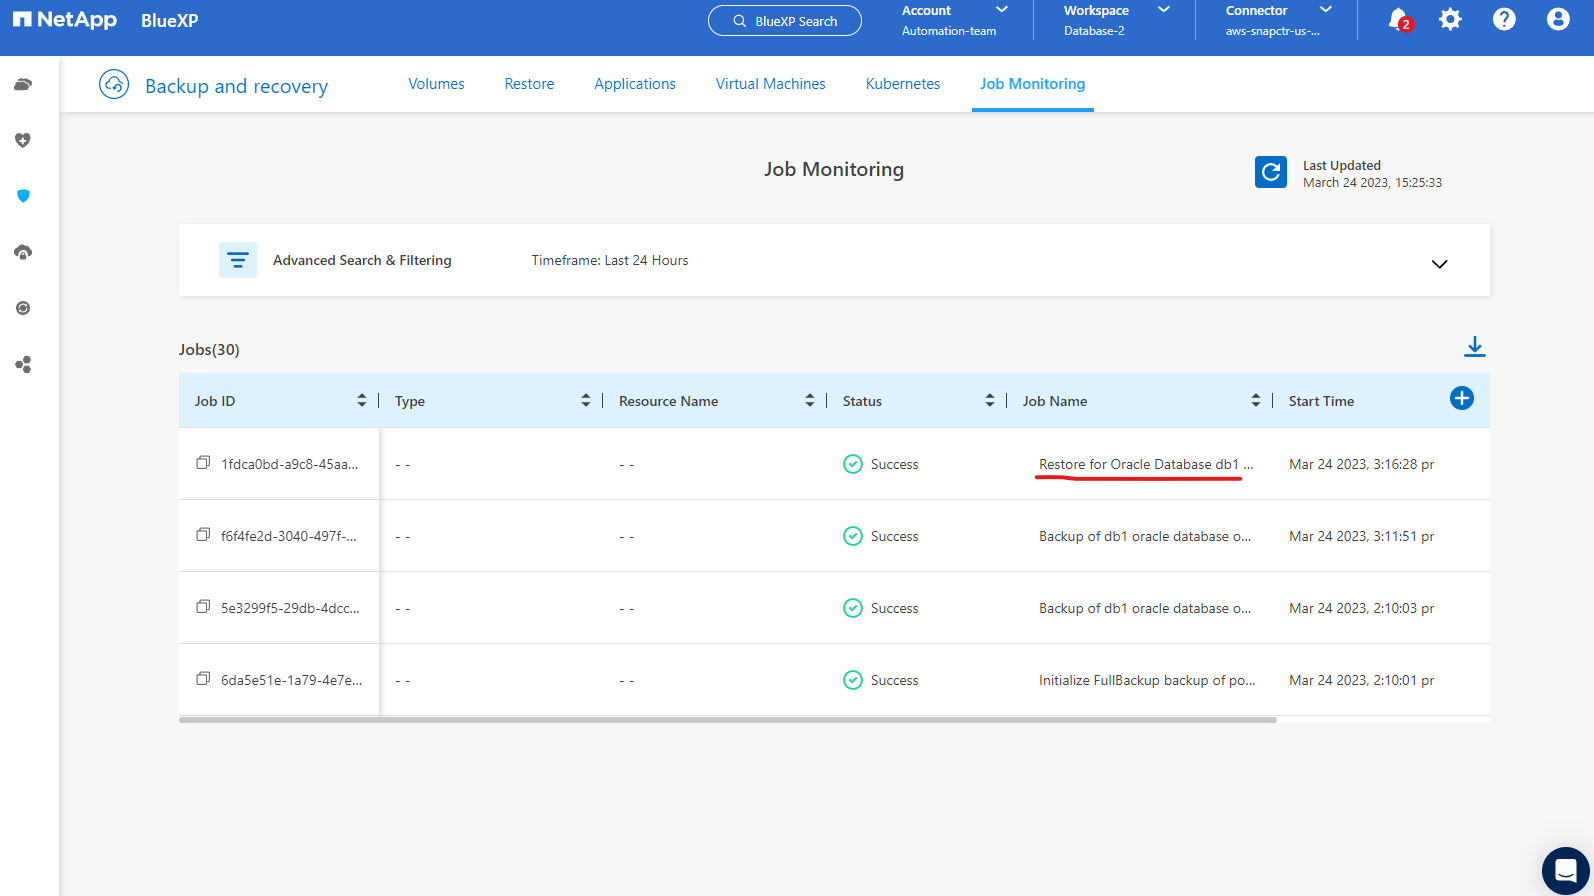Open the settings gear icon

(1450, 20)
